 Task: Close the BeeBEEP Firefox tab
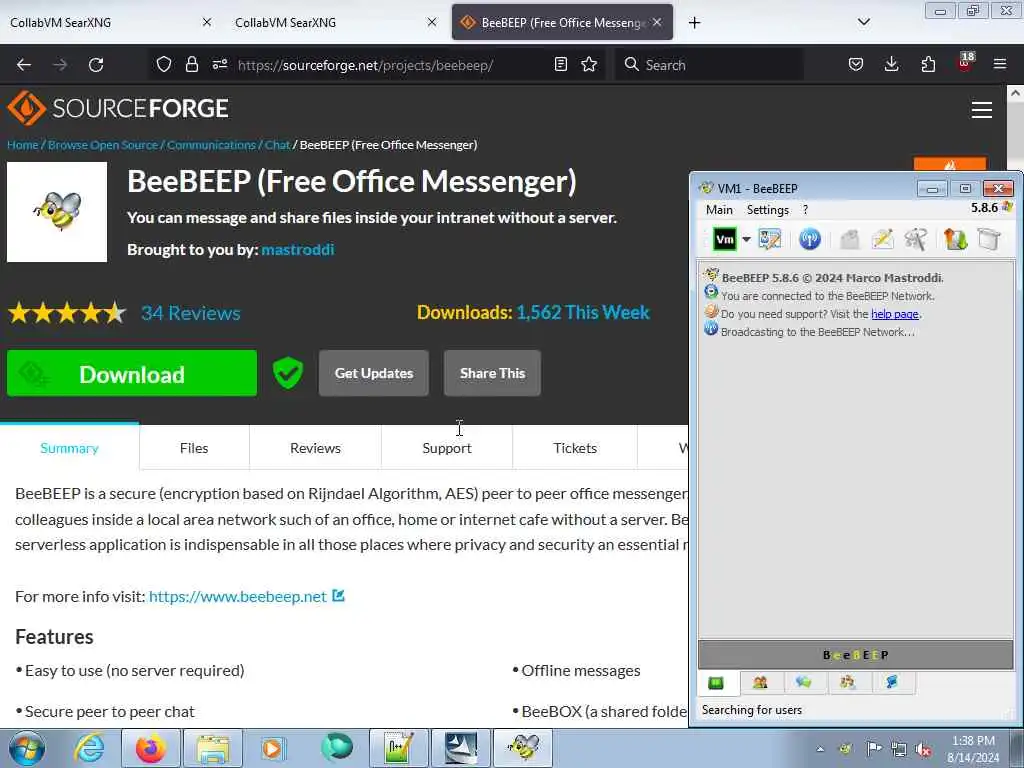pos(657,22)
